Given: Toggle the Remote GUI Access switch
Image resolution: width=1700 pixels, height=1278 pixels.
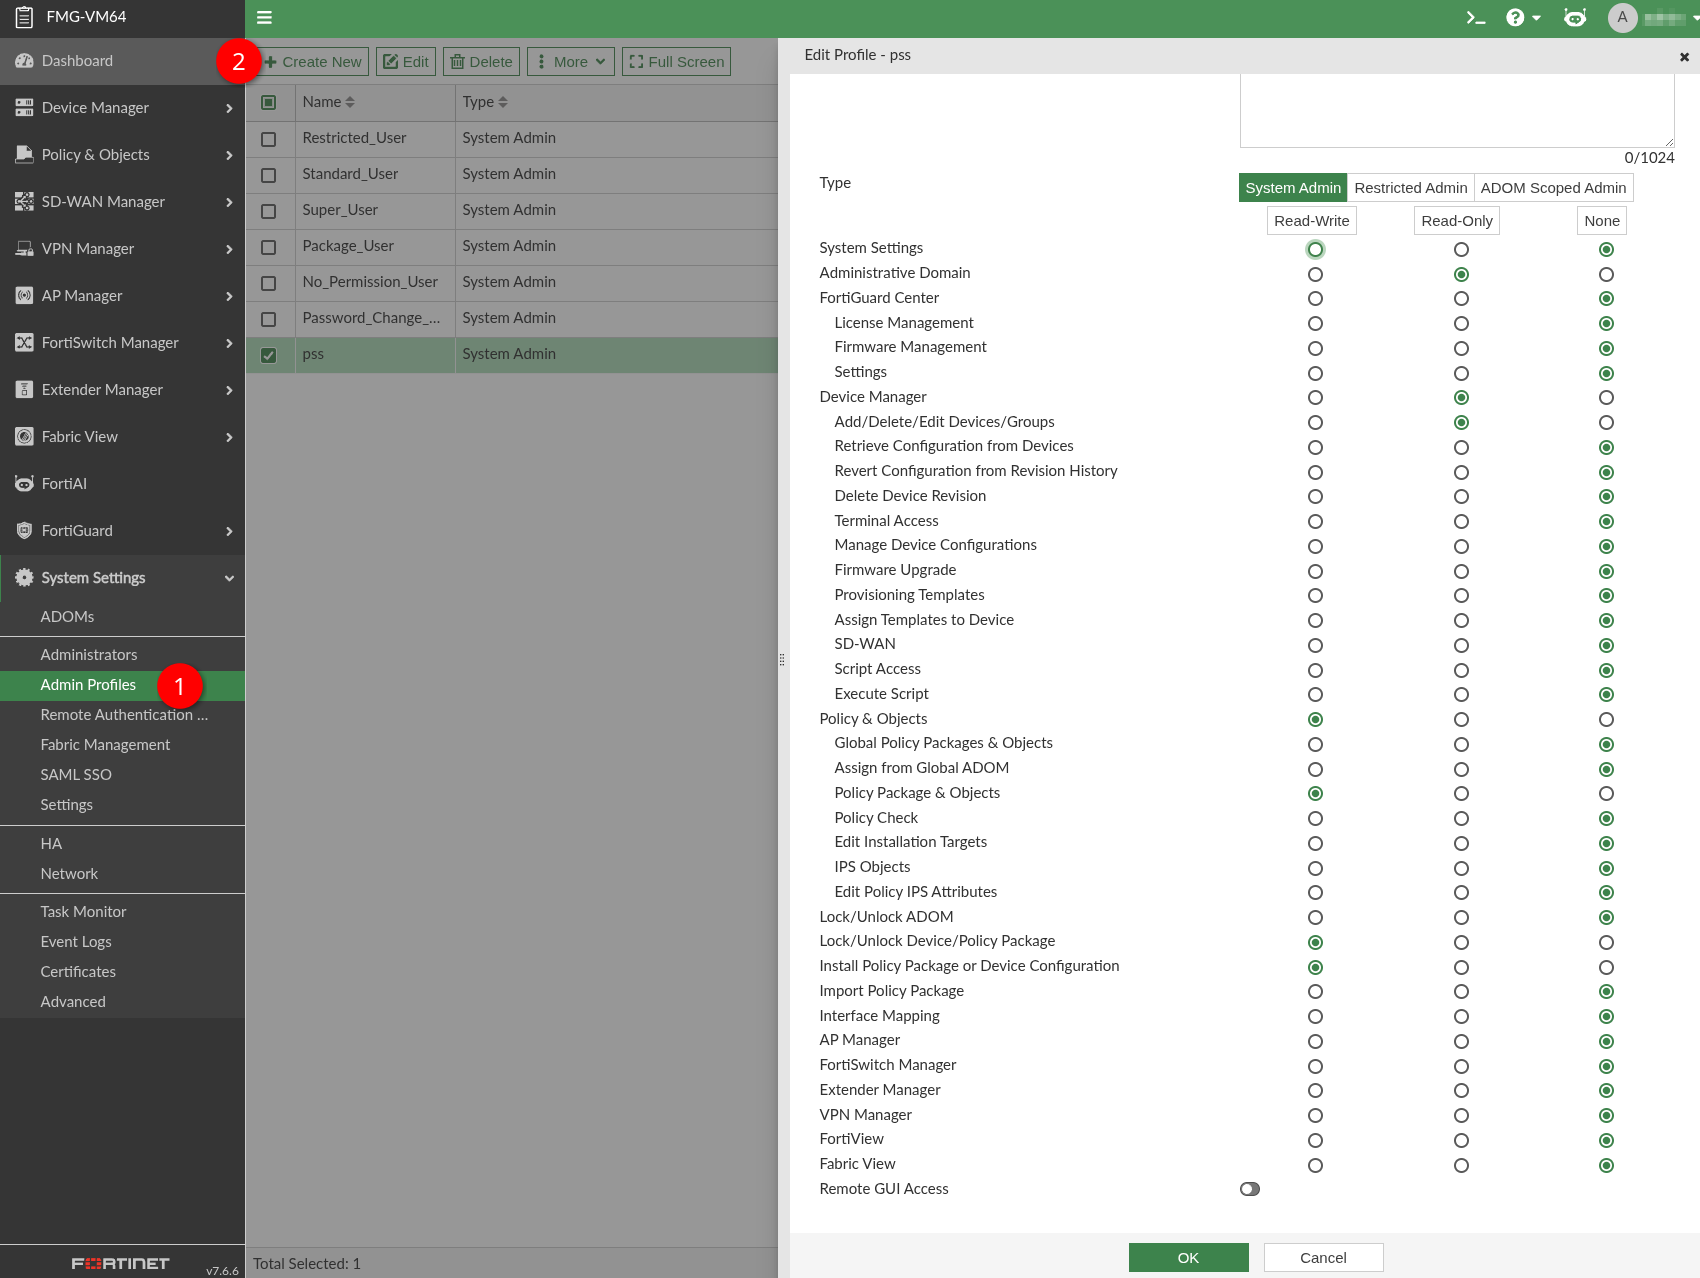Looking at the screenshot, I should point(1249,1189).
